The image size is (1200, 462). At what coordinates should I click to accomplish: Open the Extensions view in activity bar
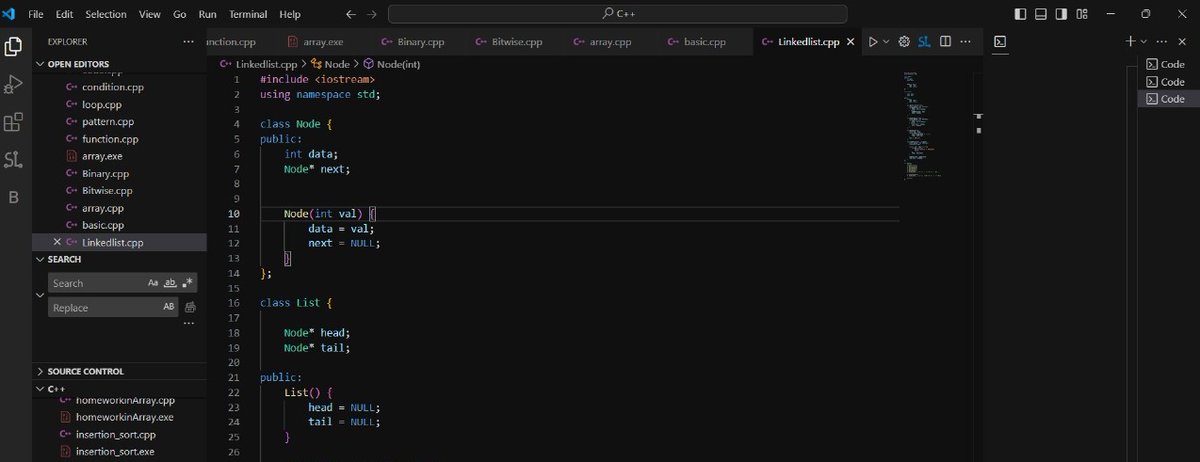click(14, 122)
